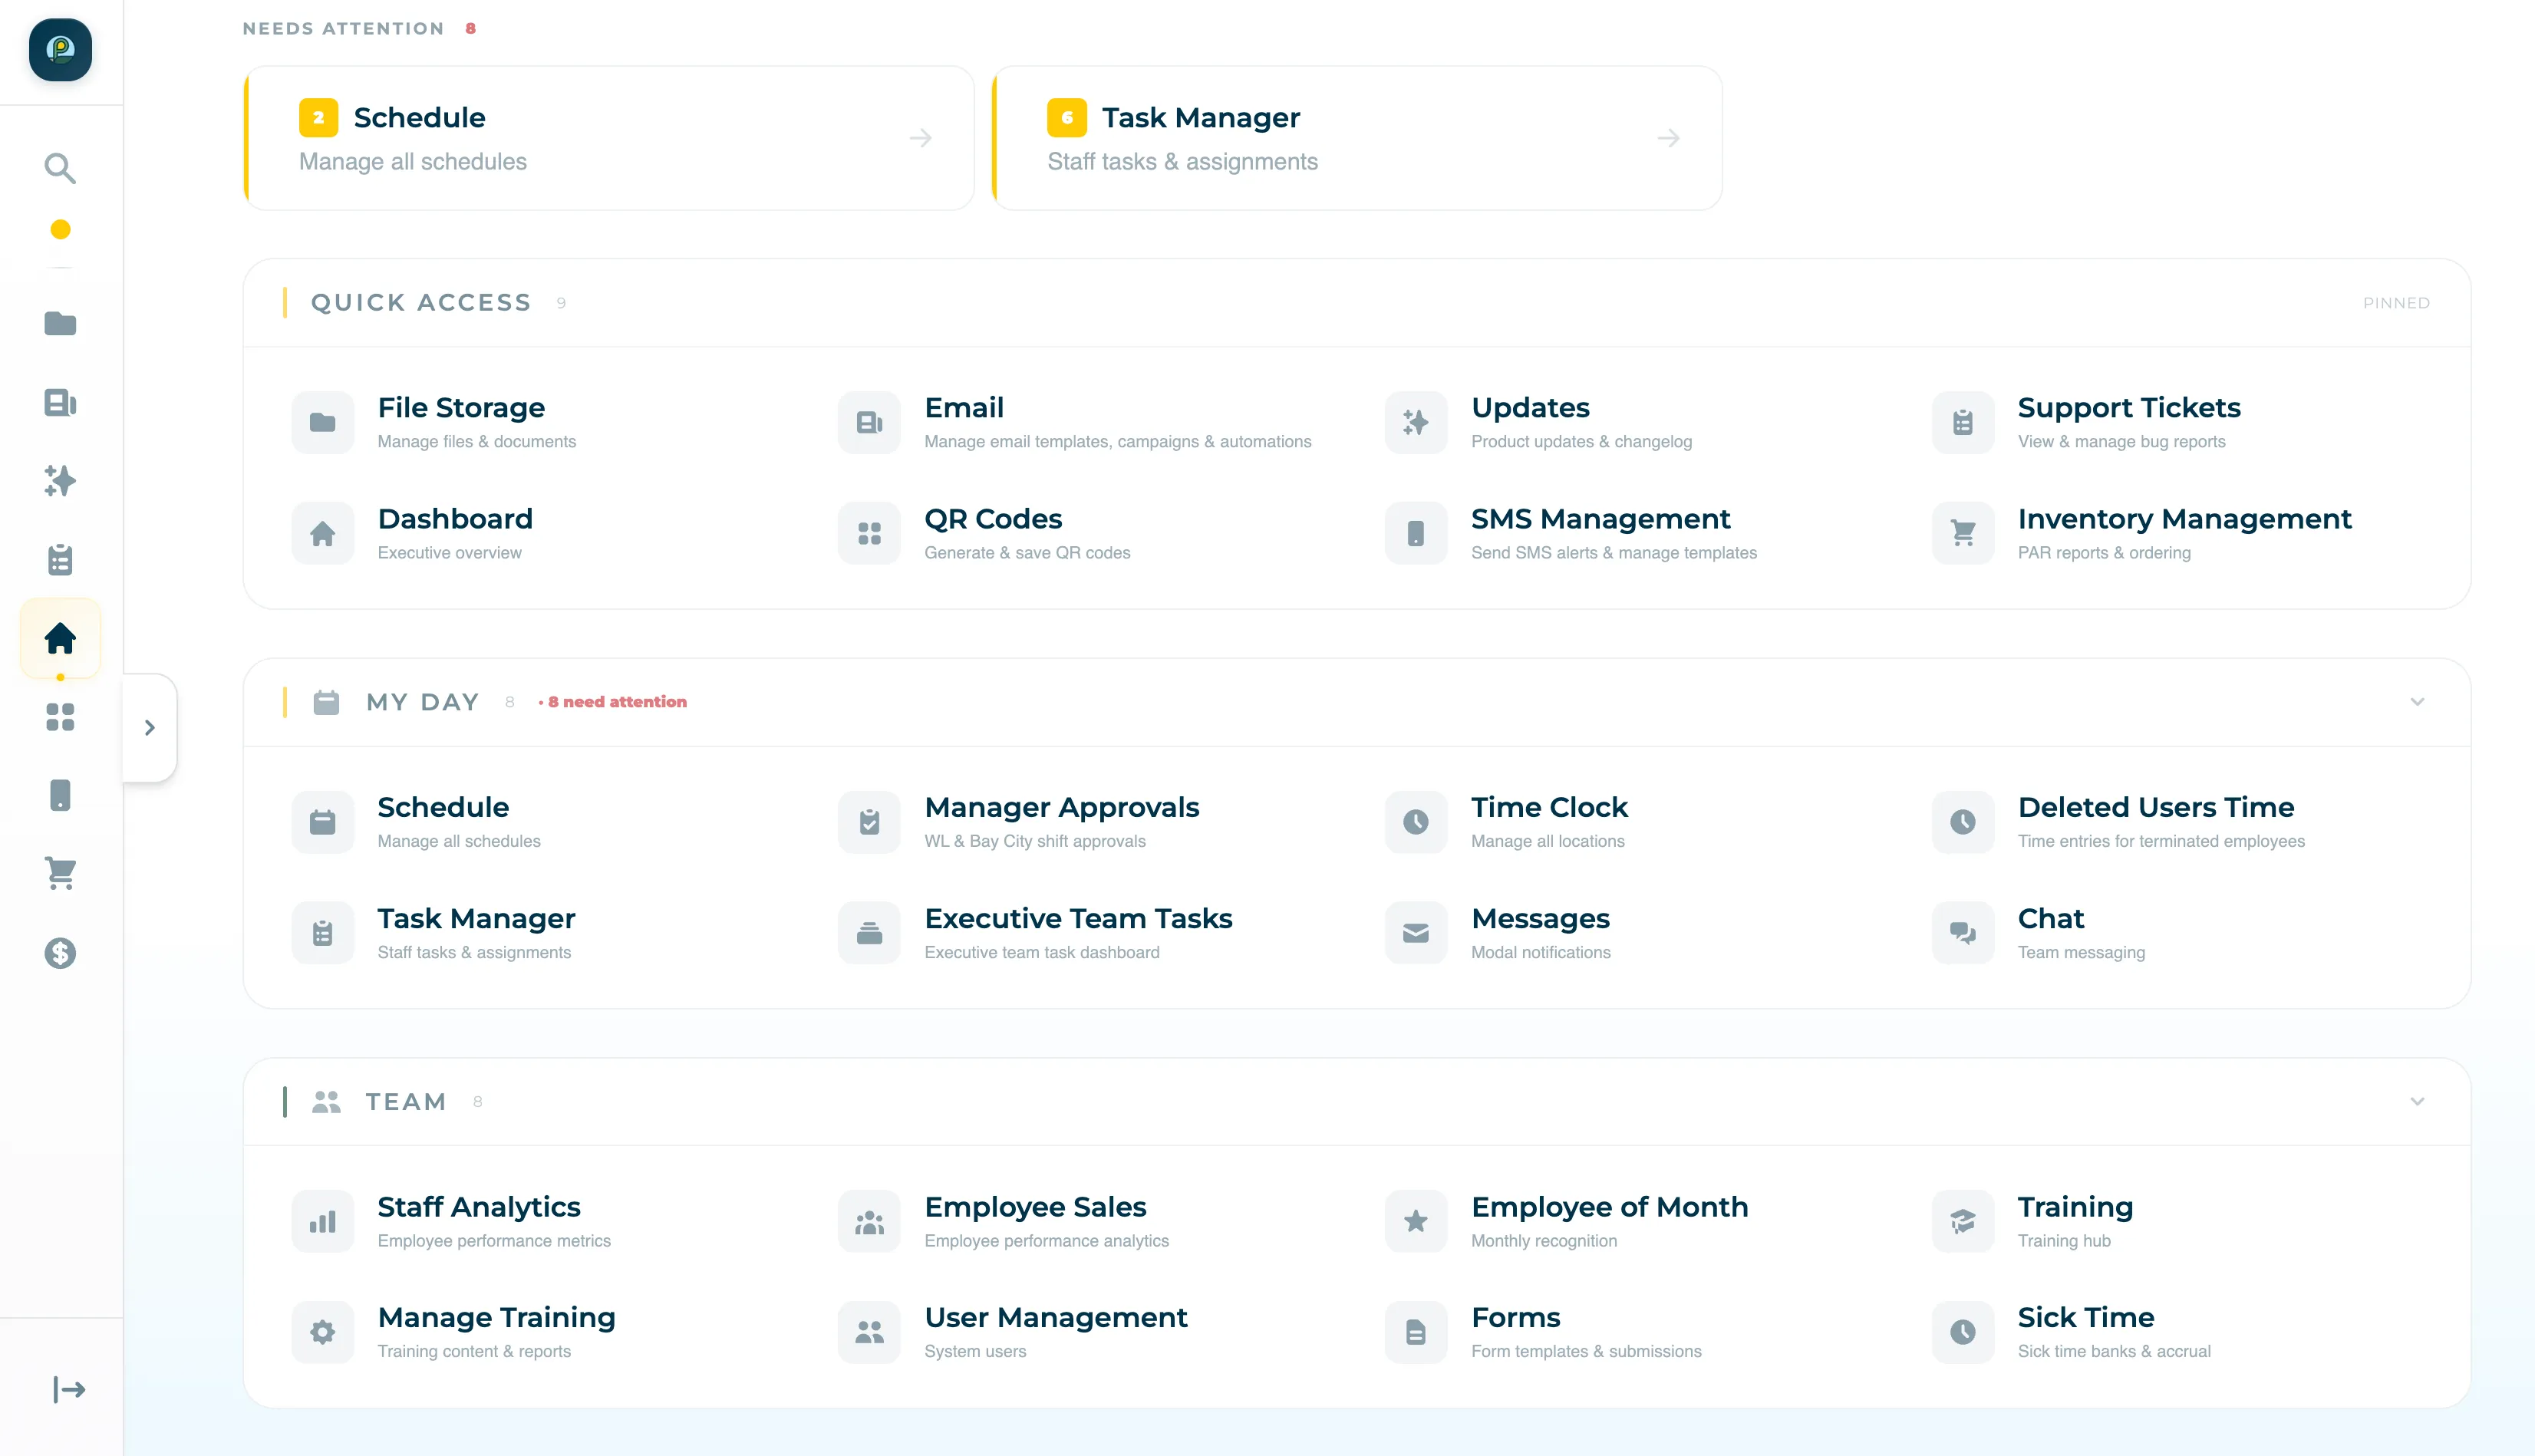Open the shopping cart icon in sidebar
Screen dimensions: 2535x1456
coord(60,873)
